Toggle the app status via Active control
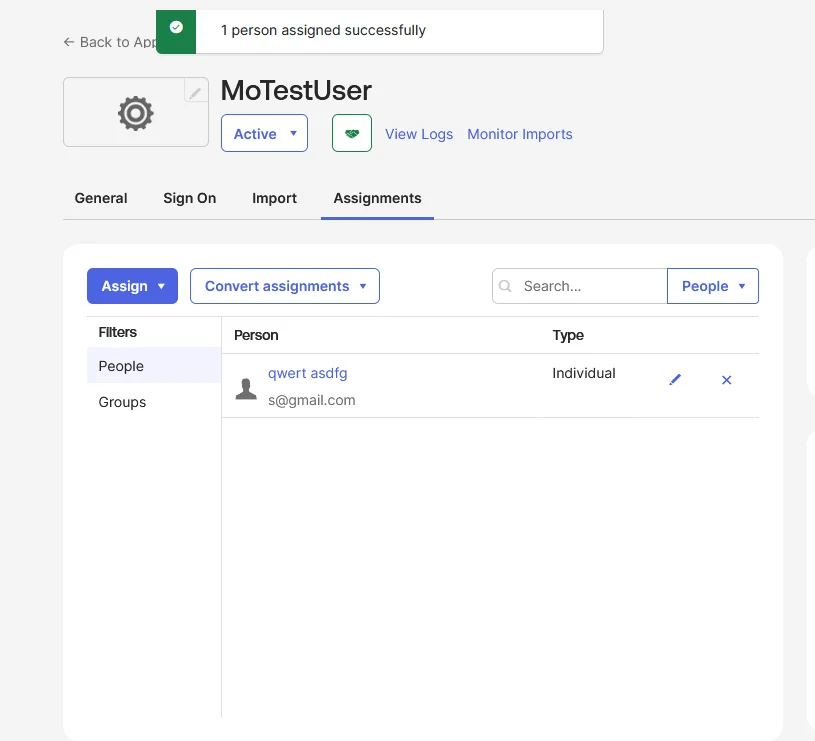The height and width of the screenshot is (741, 815). pyautogui.click(x=264, y=133)
